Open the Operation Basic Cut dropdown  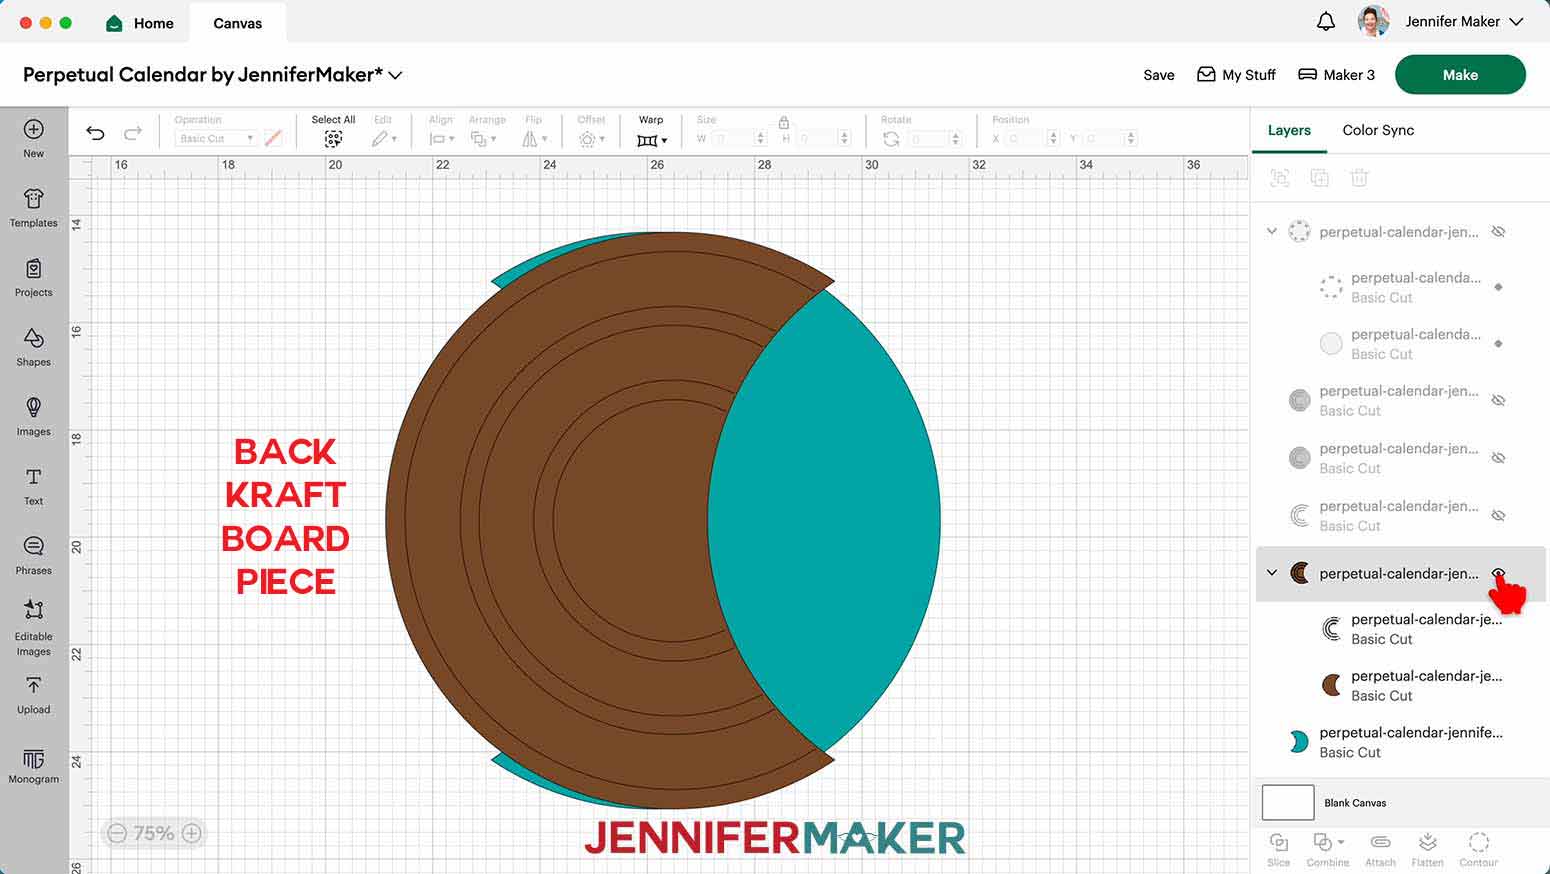216,138
